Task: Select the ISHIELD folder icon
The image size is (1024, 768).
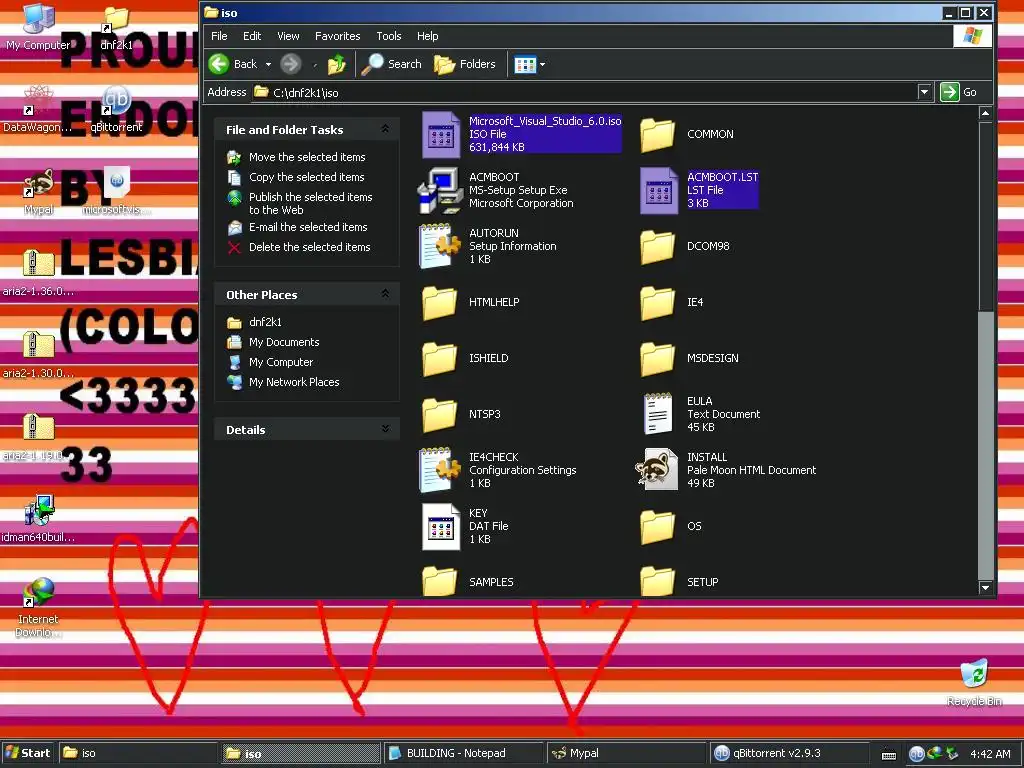Action: (440, 359)
